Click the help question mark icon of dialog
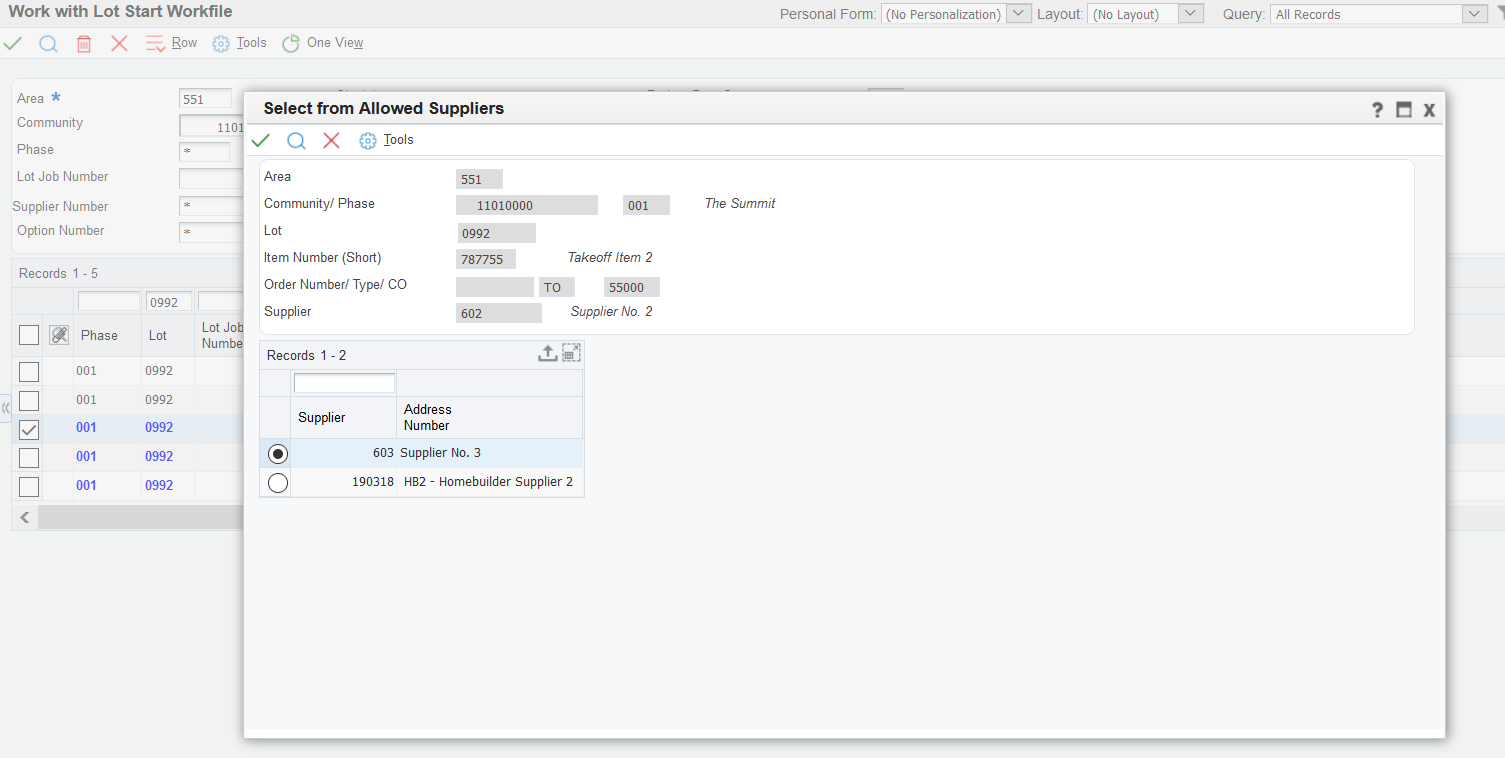 pyautogui.click(x=1377, y=110)
